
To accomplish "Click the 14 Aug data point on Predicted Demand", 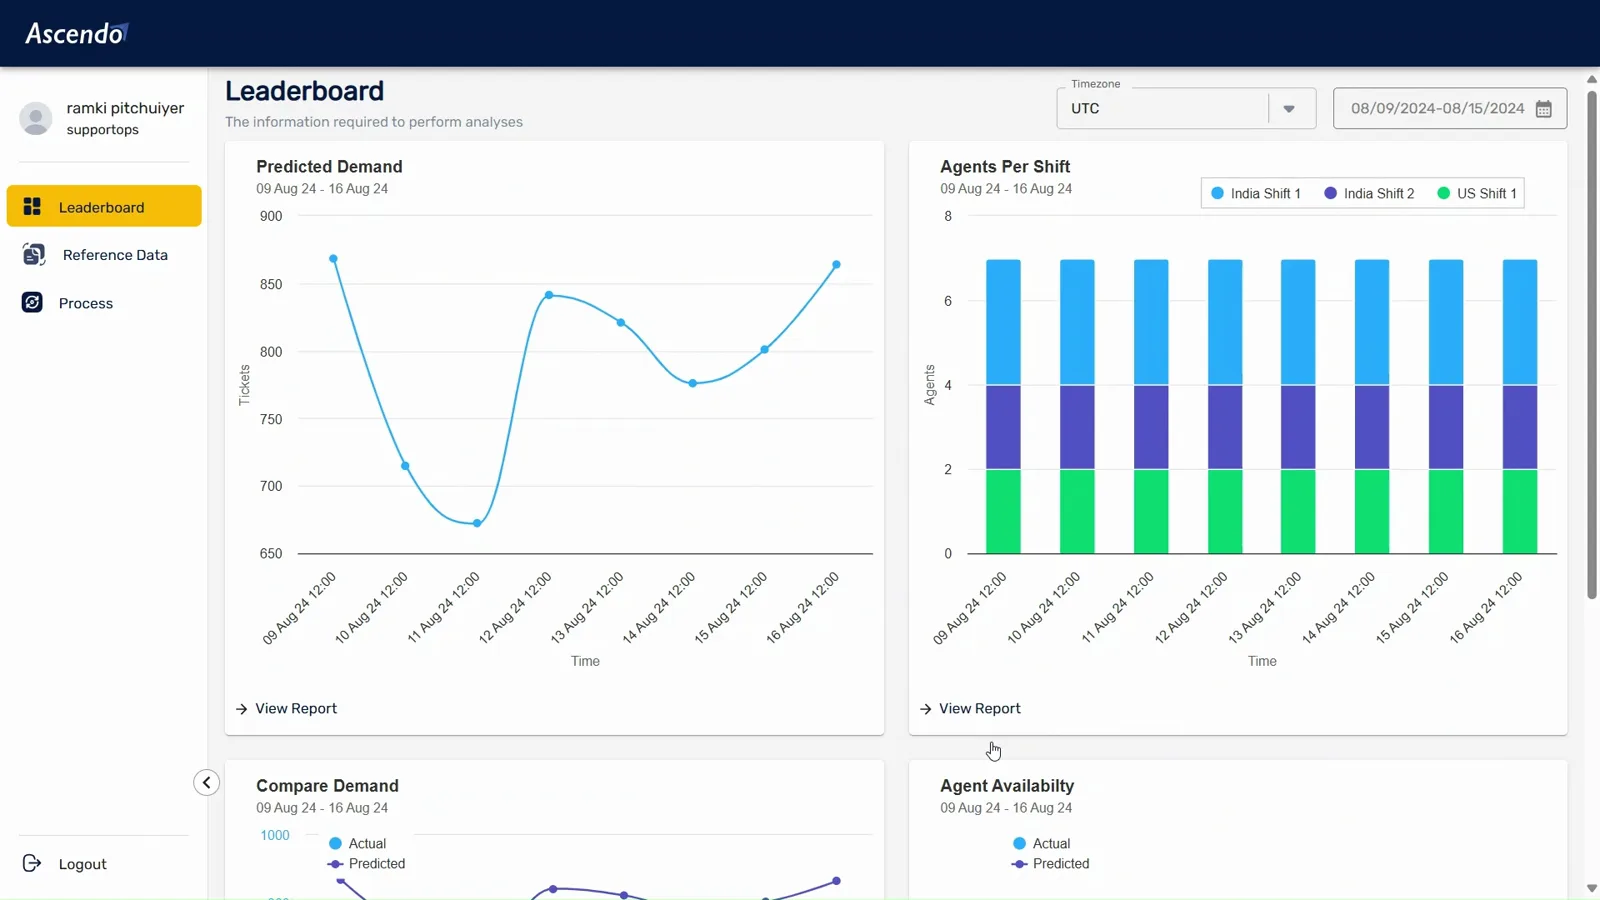I will coord(693,383).
